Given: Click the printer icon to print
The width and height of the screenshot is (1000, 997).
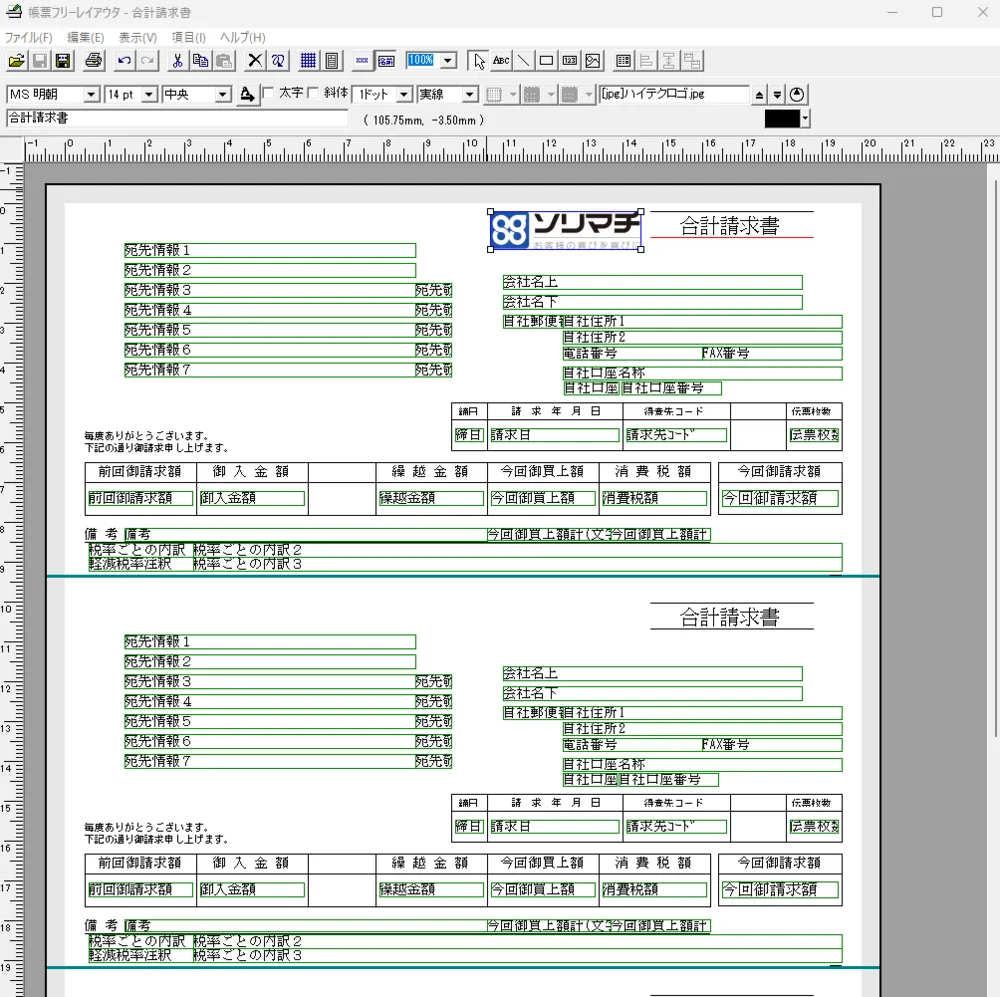Looking at the screenshot, I should (94, 61).
